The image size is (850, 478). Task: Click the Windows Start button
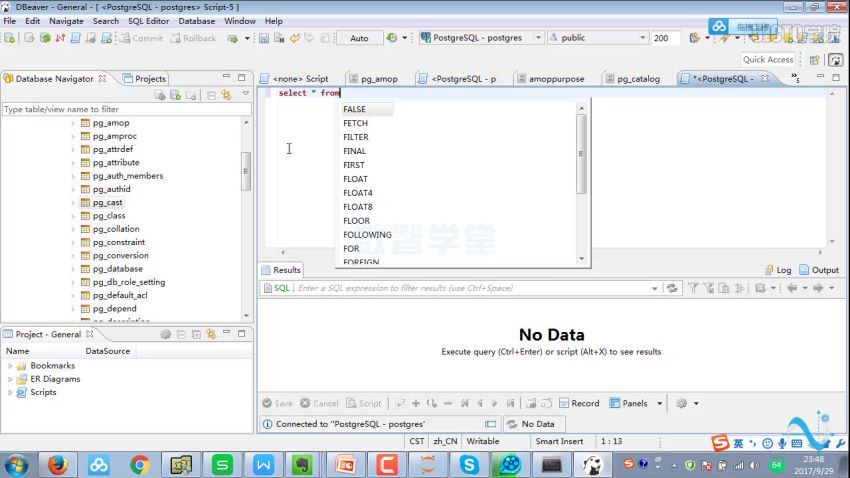click(x=16, y=465)
